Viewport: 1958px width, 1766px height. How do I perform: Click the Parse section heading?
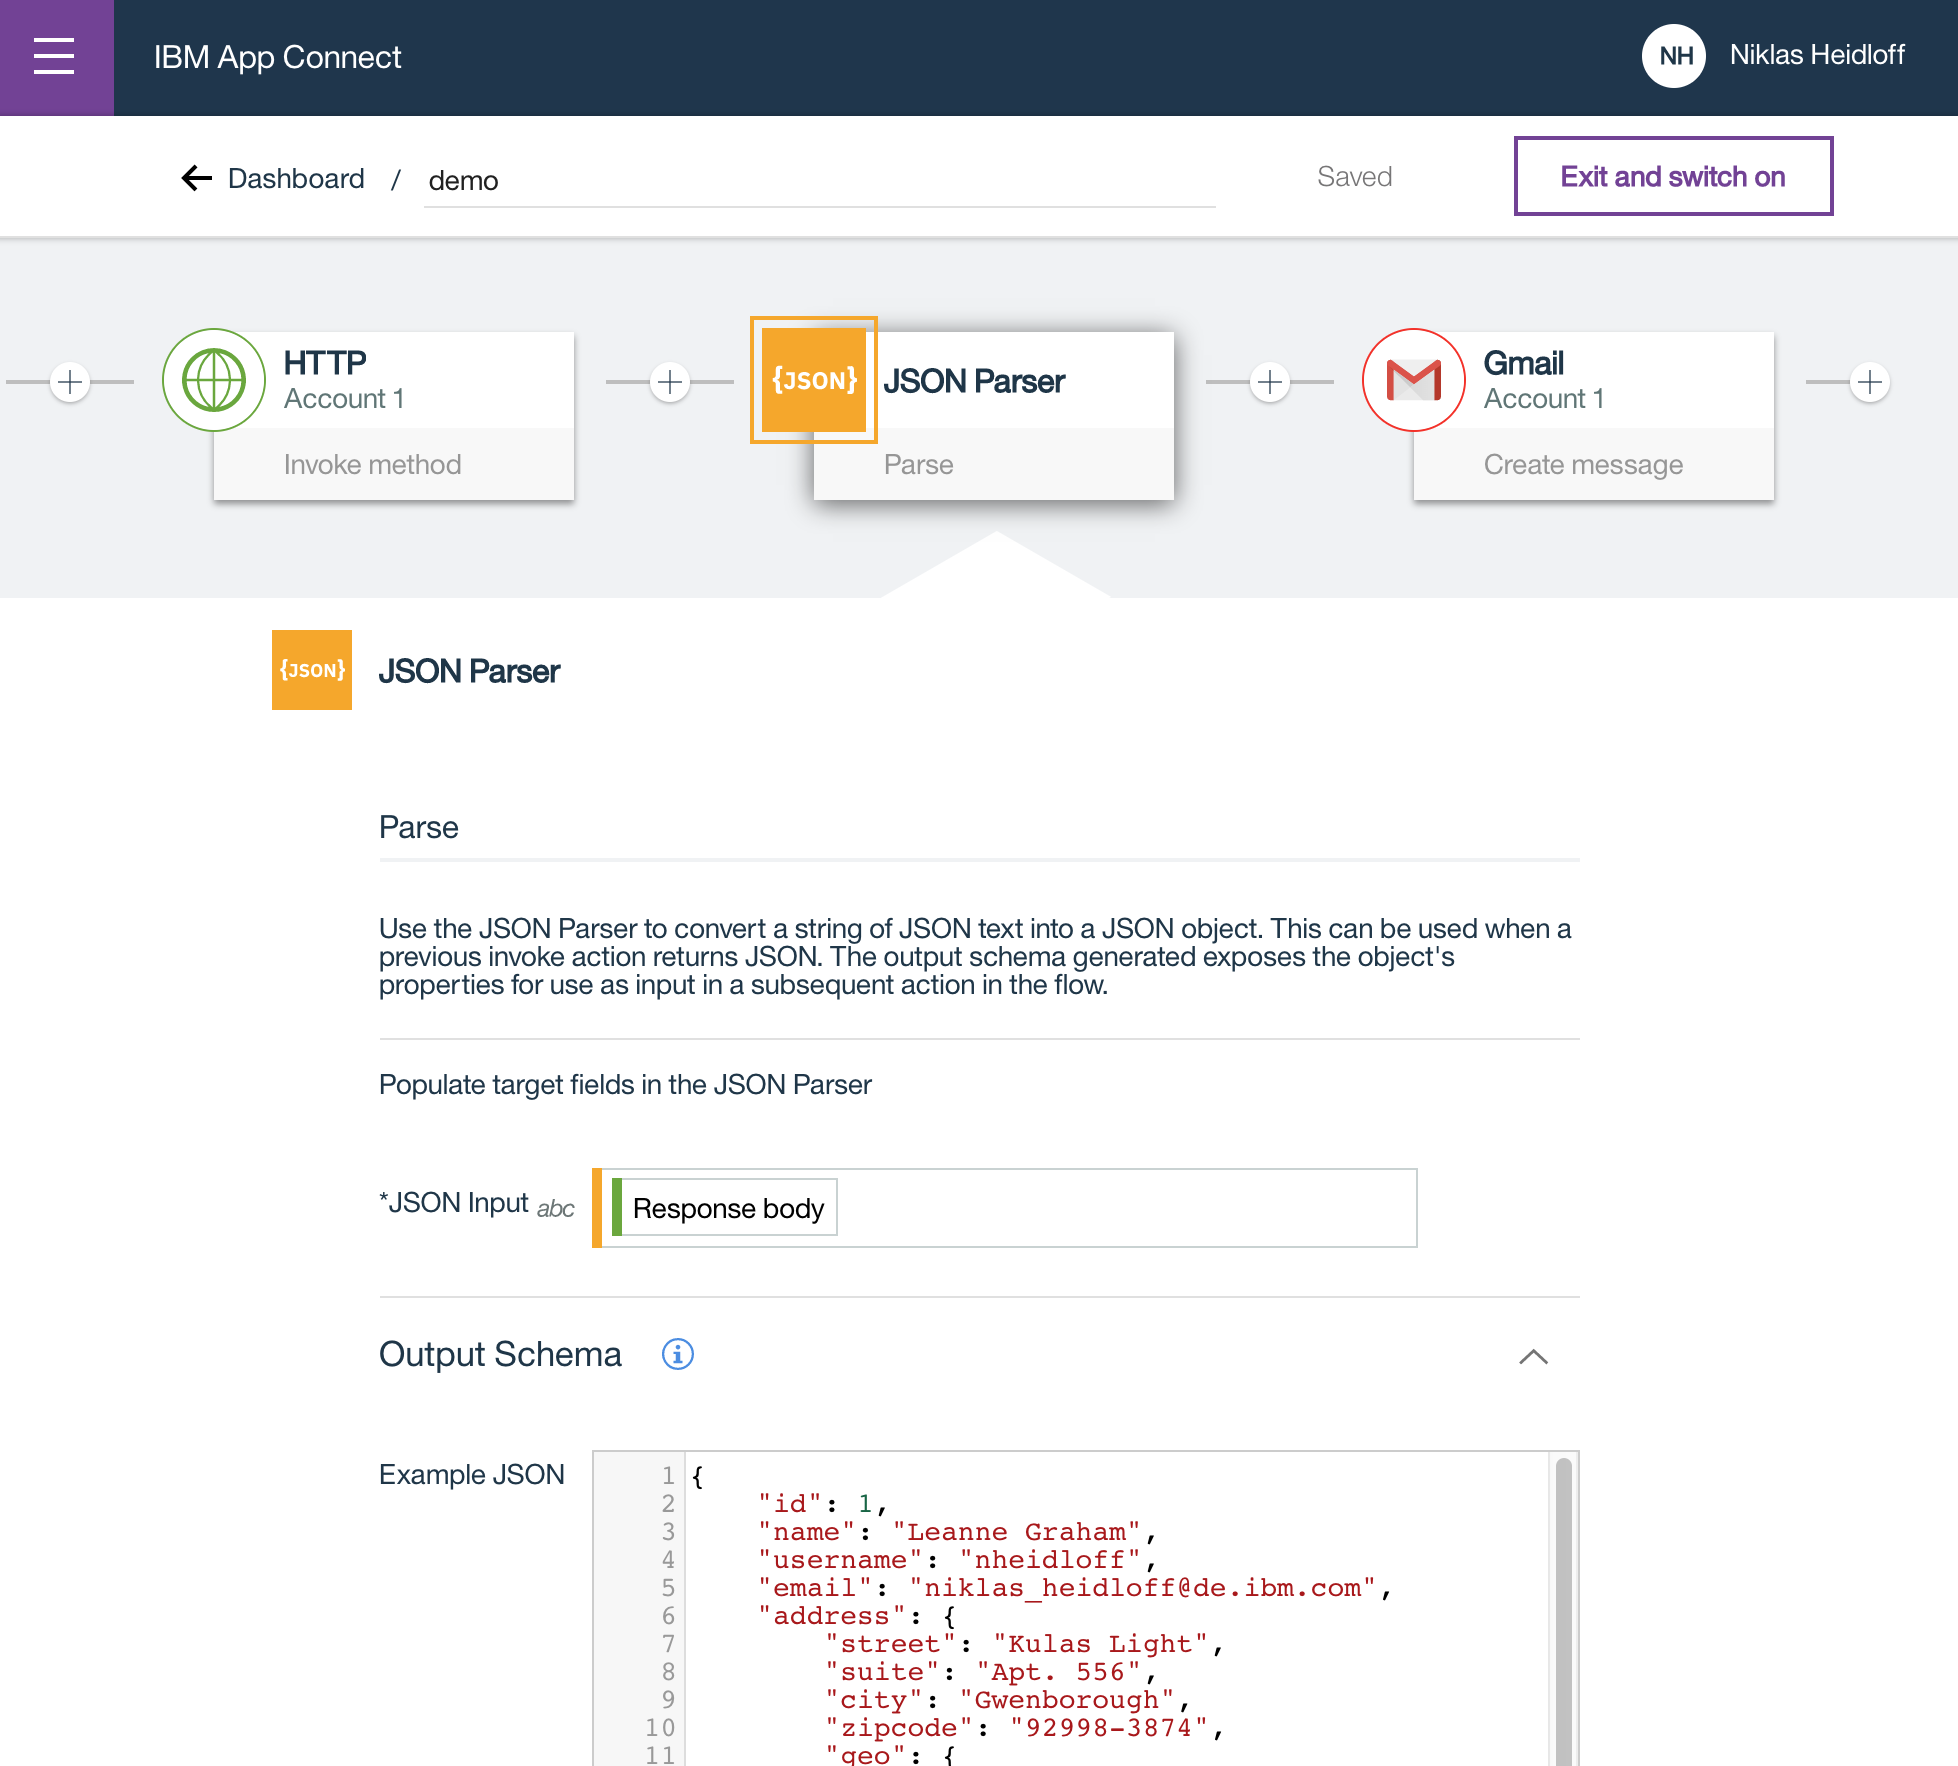click(418, 827)
